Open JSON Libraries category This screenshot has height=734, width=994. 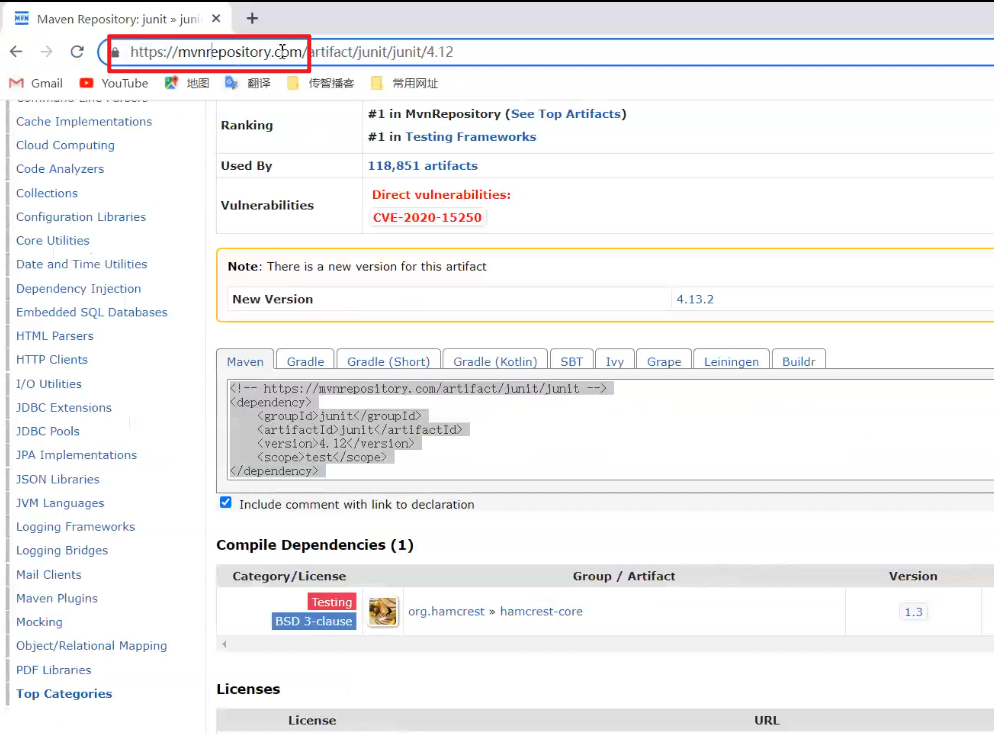(x=58, y=479)
